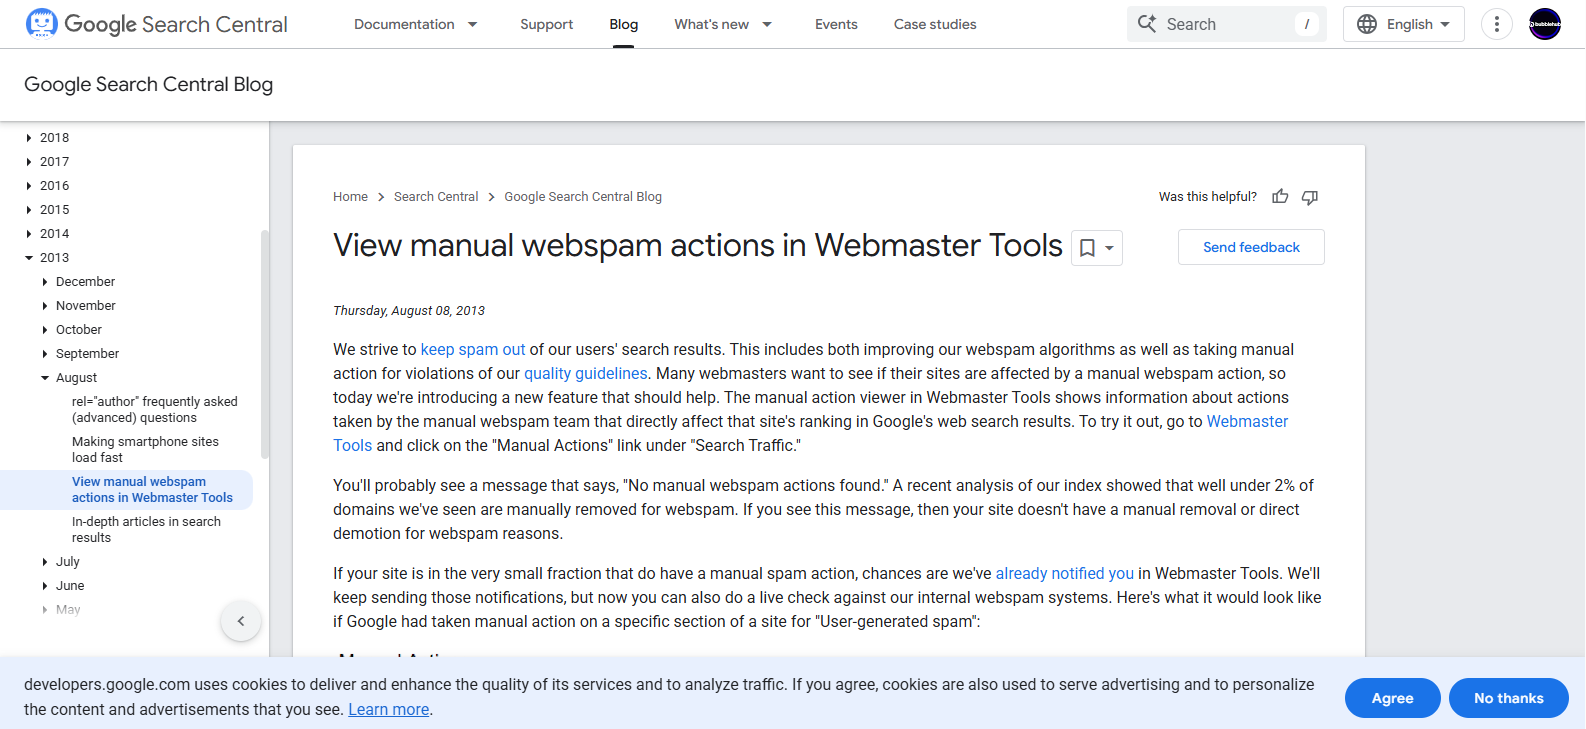Expand the June month
Screen dimensions: 1586x729
pos(45,586)
